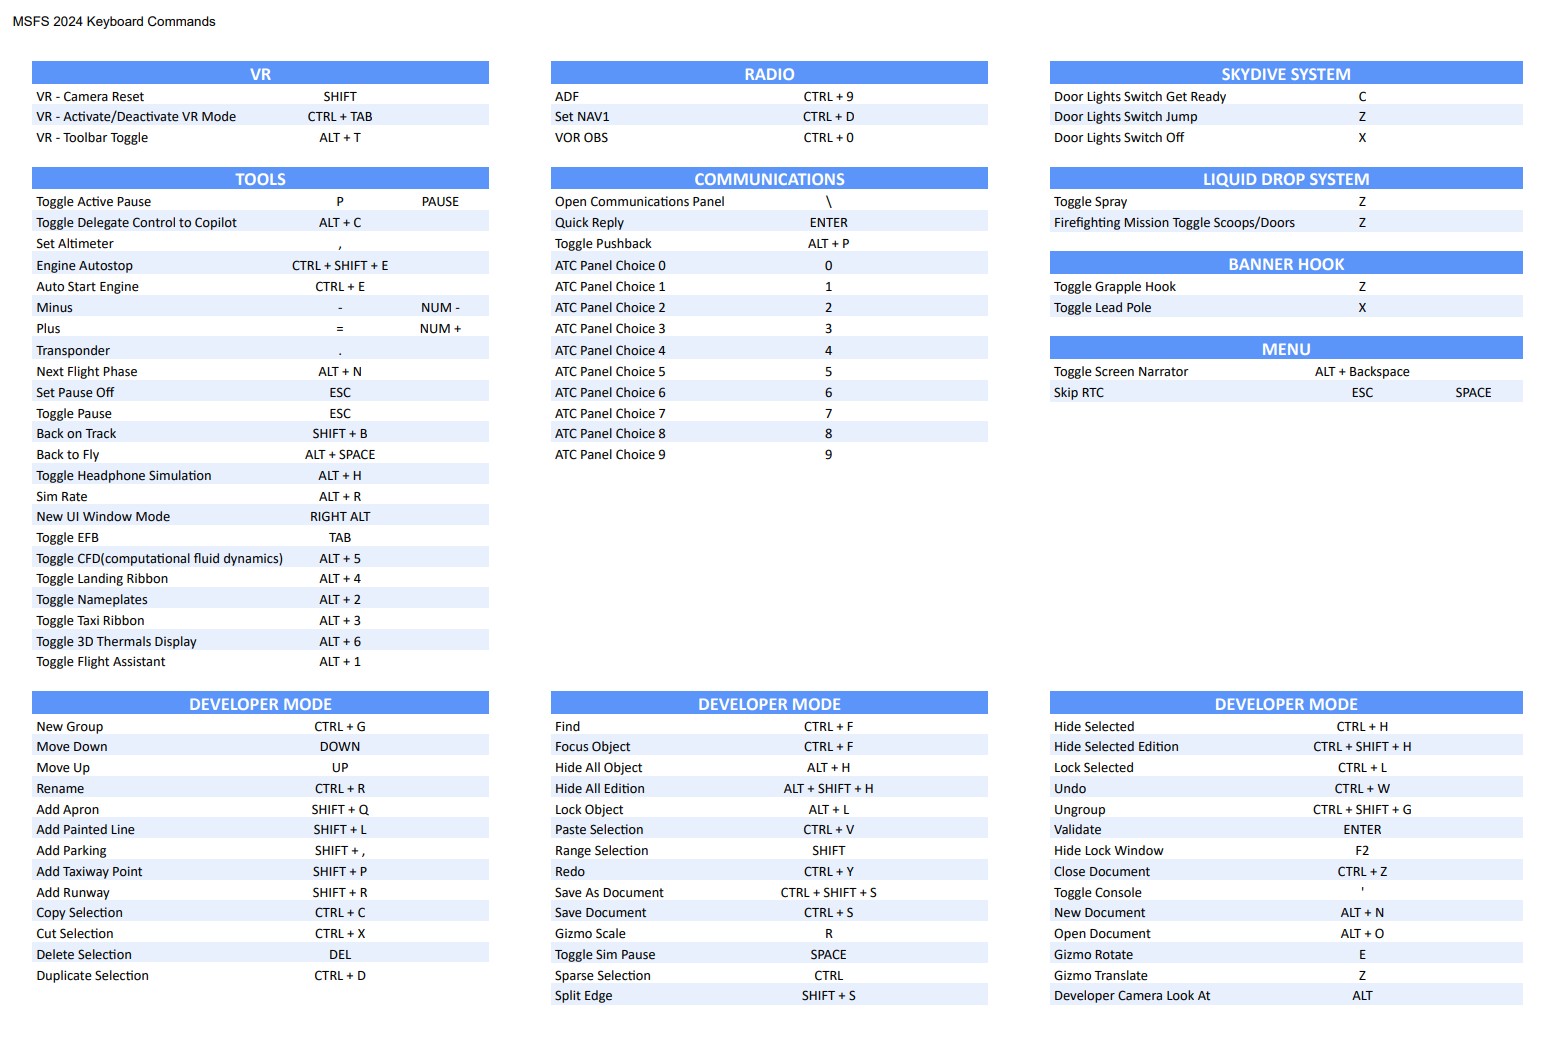Click 'ATC Panel Choice 9' label
Screen dimensions: 1549x1061
pyautogui.click(x=610, y=455)
